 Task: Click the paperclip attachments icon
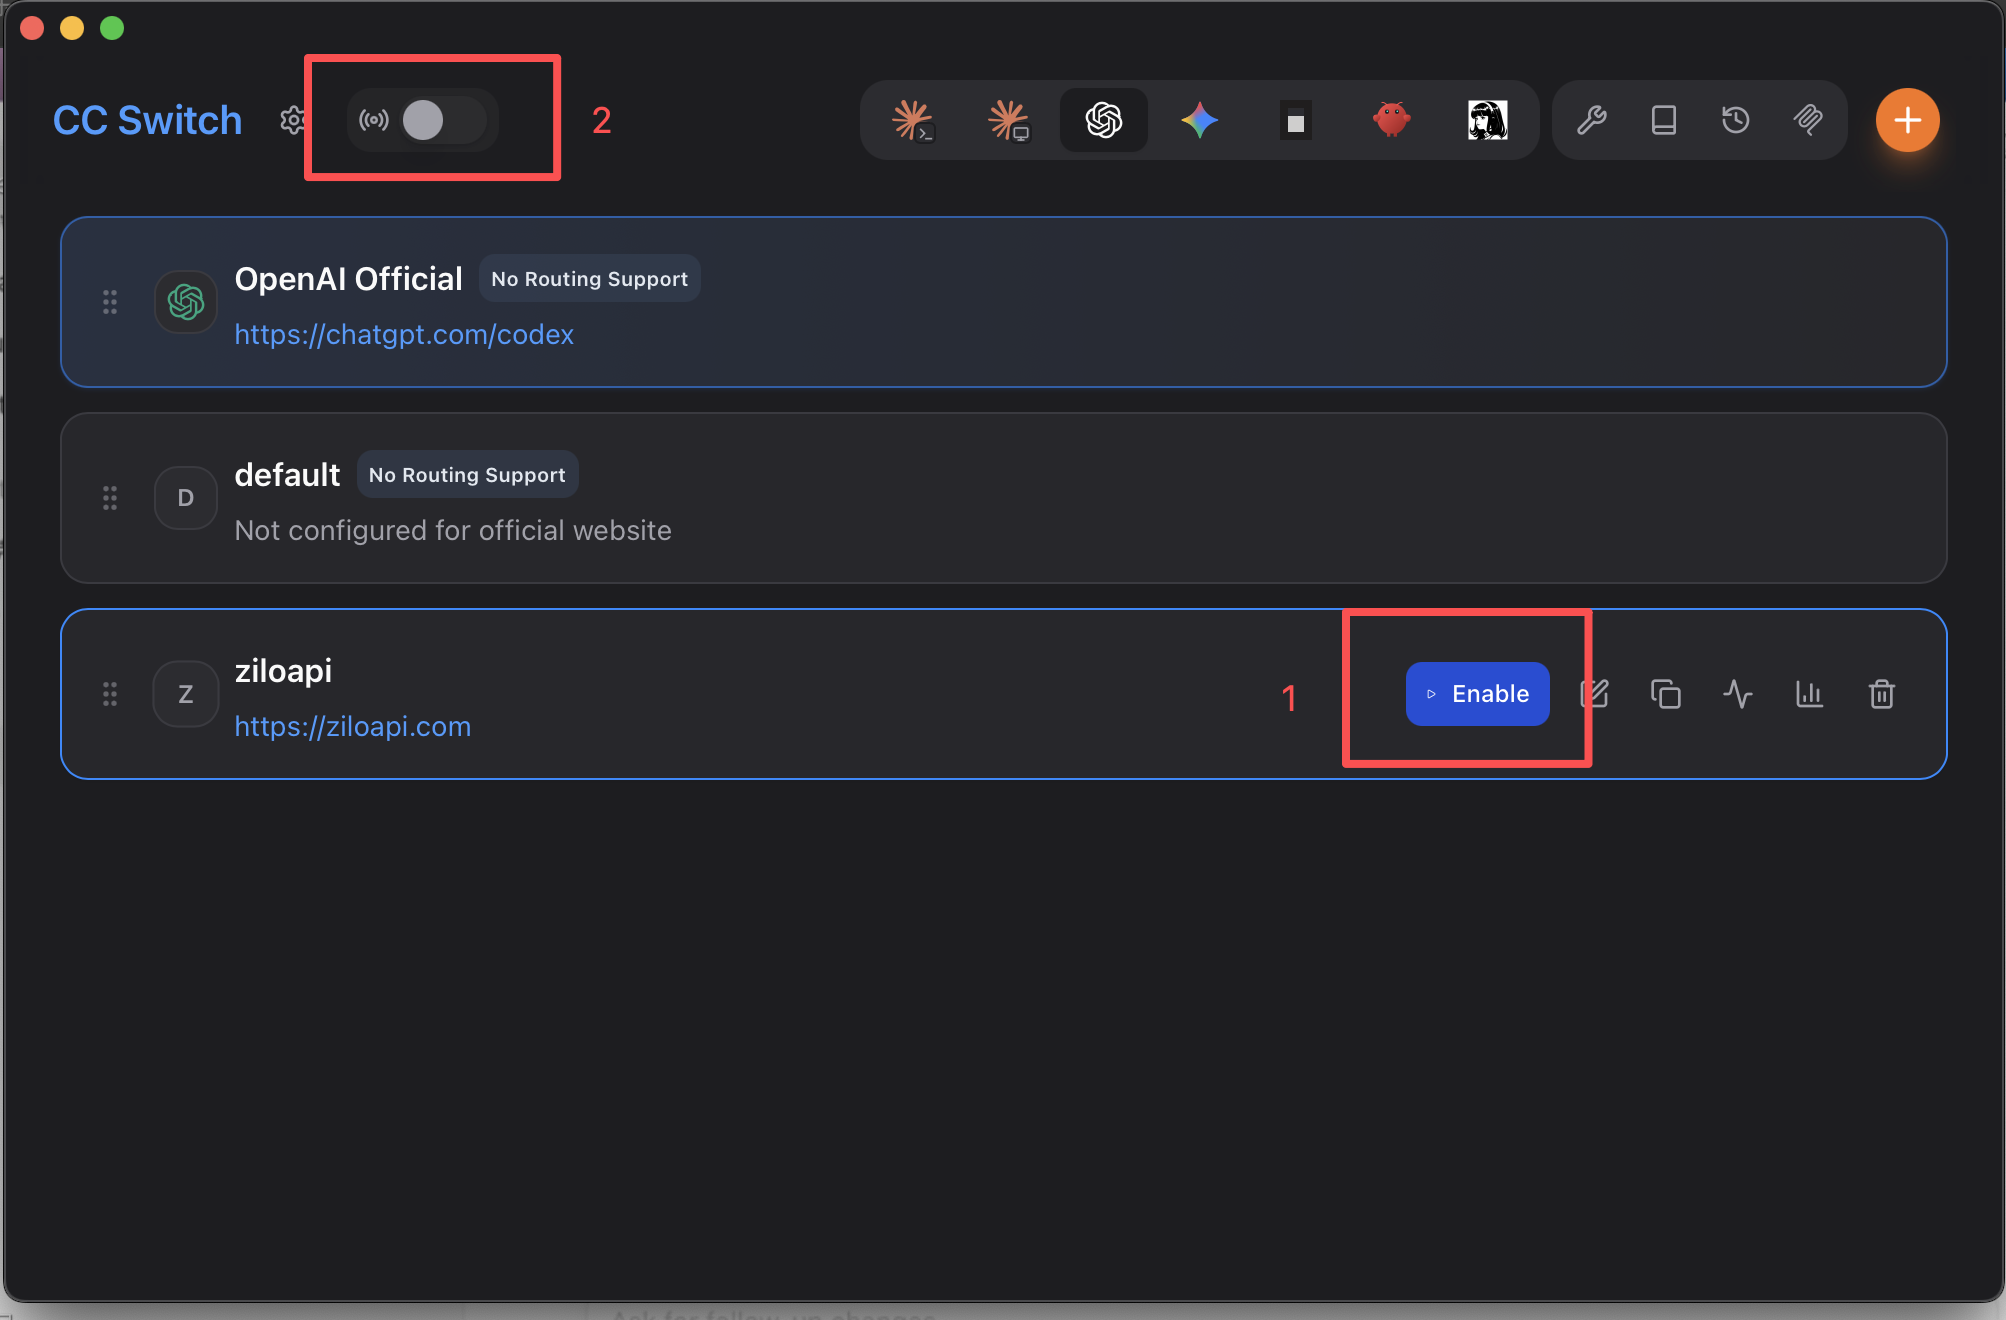[x=1808, y=120]
